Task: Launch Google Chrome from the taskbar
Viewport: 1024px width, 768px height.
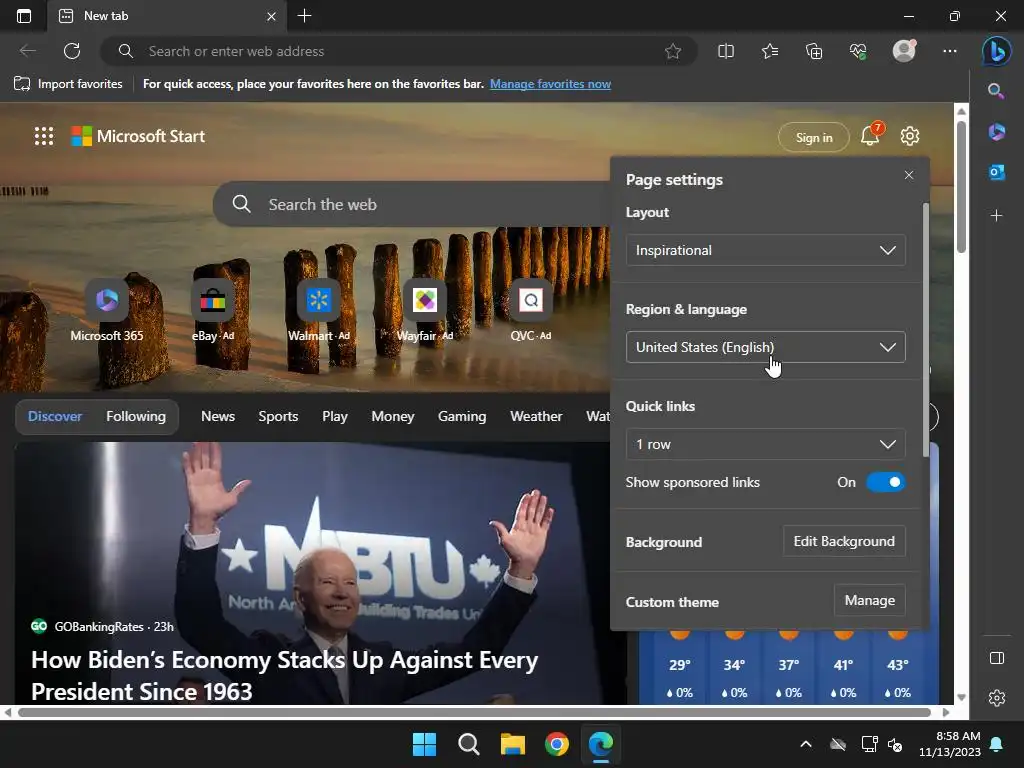Action: (556, 744)
